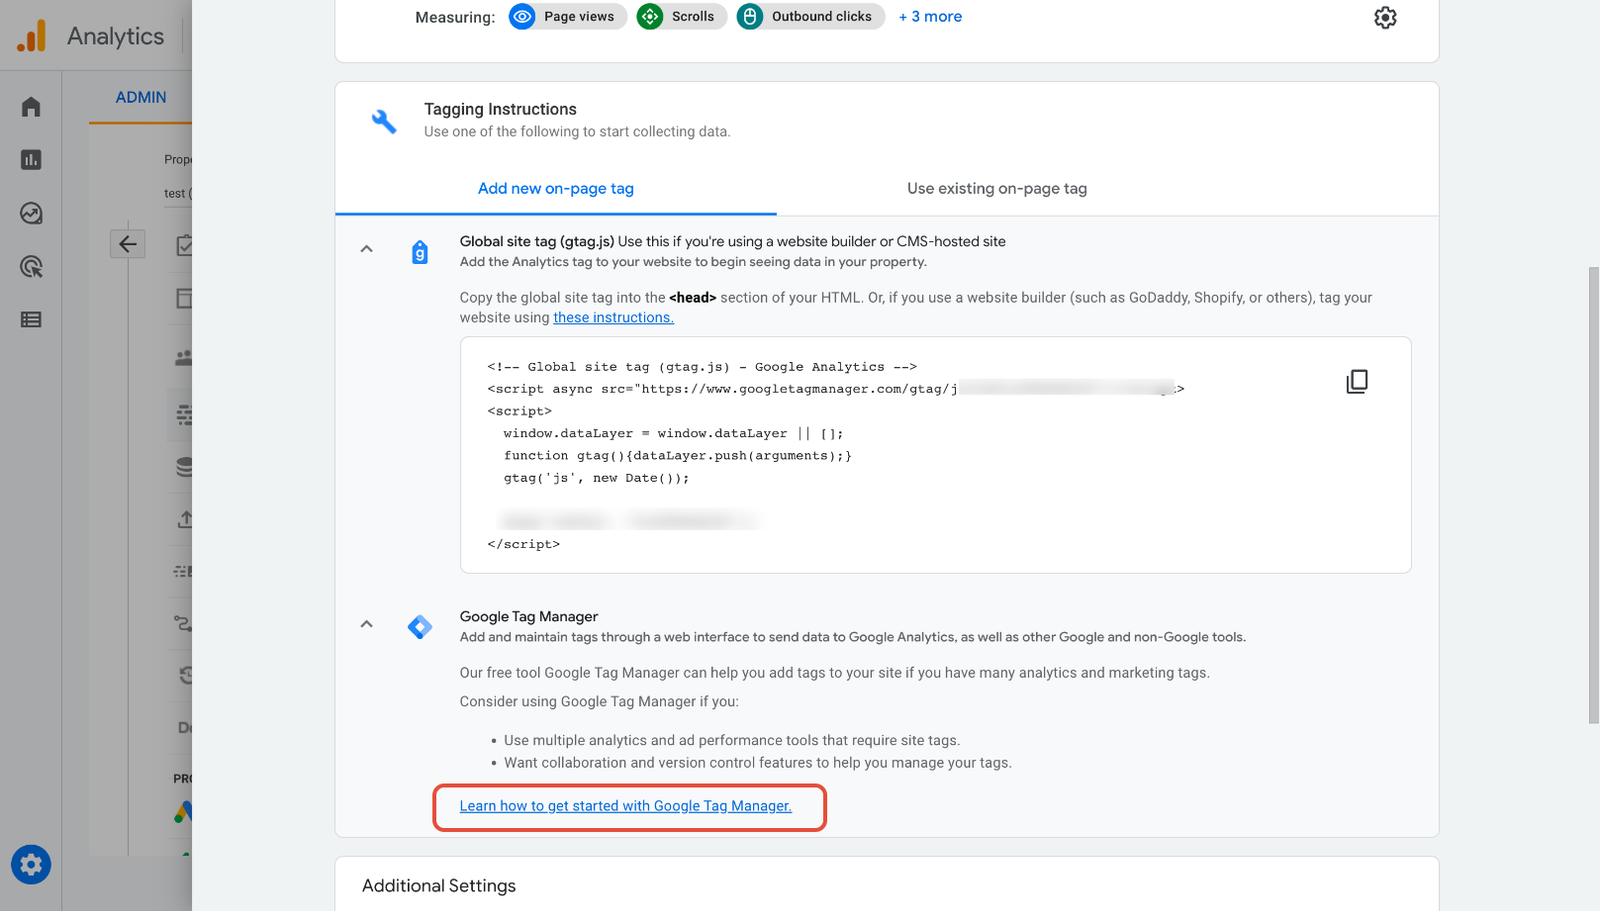Viewport: 1600px width, 911px height.
Task: Go to the Home icon in sidebar
Action: tap(31, 107)
